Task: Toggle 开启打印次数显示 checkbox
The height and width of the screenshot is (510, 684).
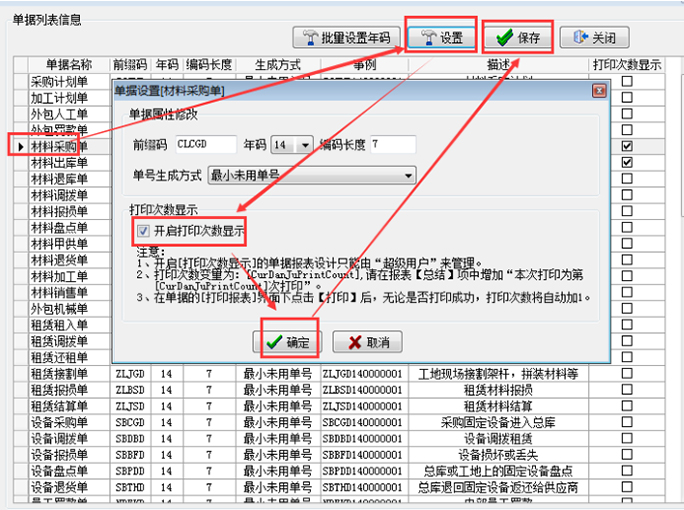Action: coord(145,231)
